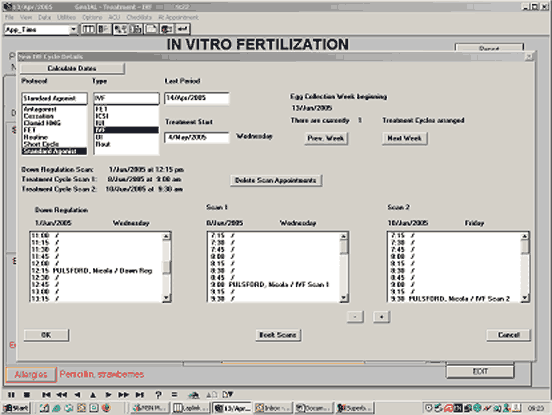552x415 pixels.
Task: Open the Data menu
Action: pos(44,17)
